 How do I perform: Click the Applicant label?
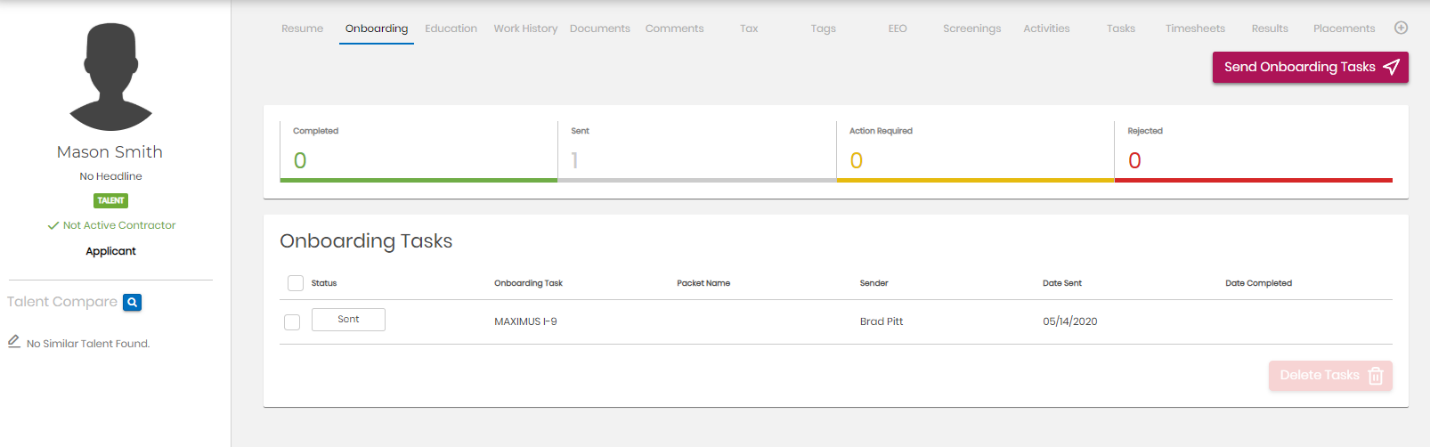110,251
